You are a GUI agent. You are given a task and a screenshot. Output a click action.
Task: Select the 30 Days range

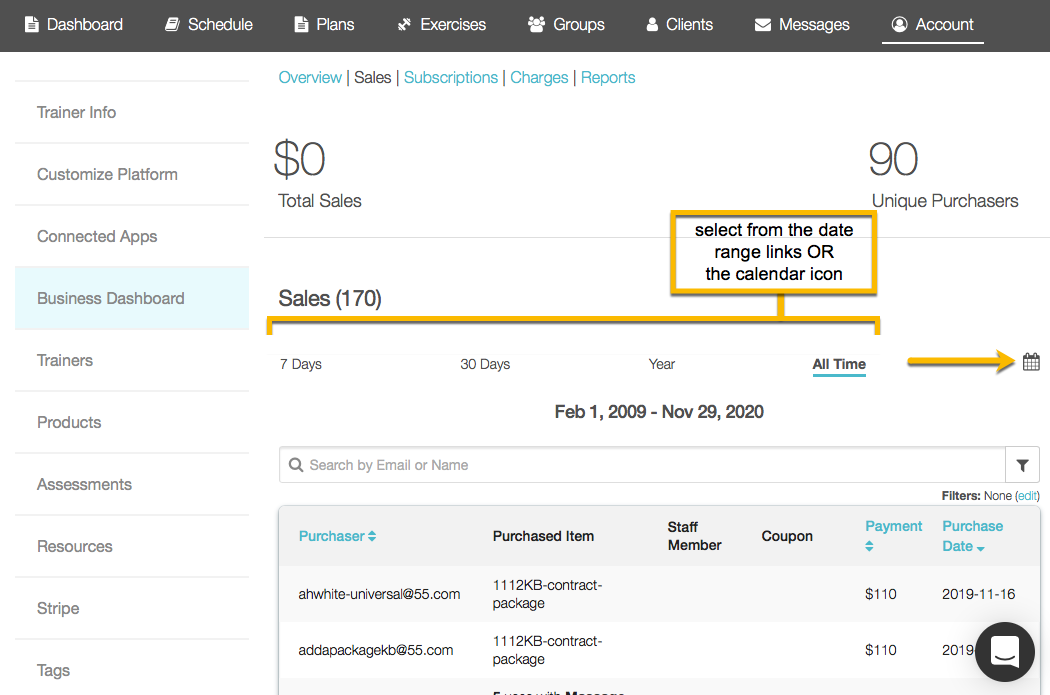pos(485,364)
